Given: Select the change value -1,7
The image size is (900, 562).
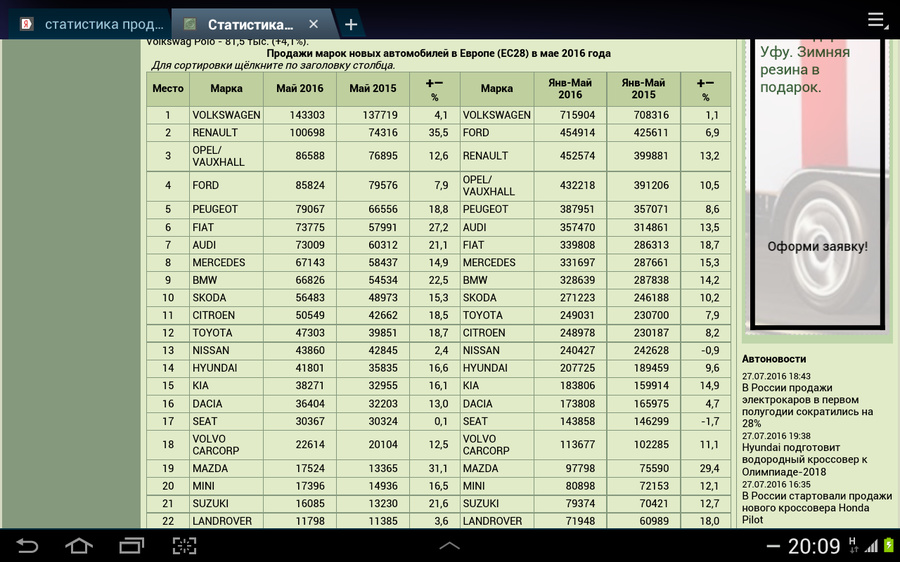Looking at the screenshot, I should coord(710,421).
